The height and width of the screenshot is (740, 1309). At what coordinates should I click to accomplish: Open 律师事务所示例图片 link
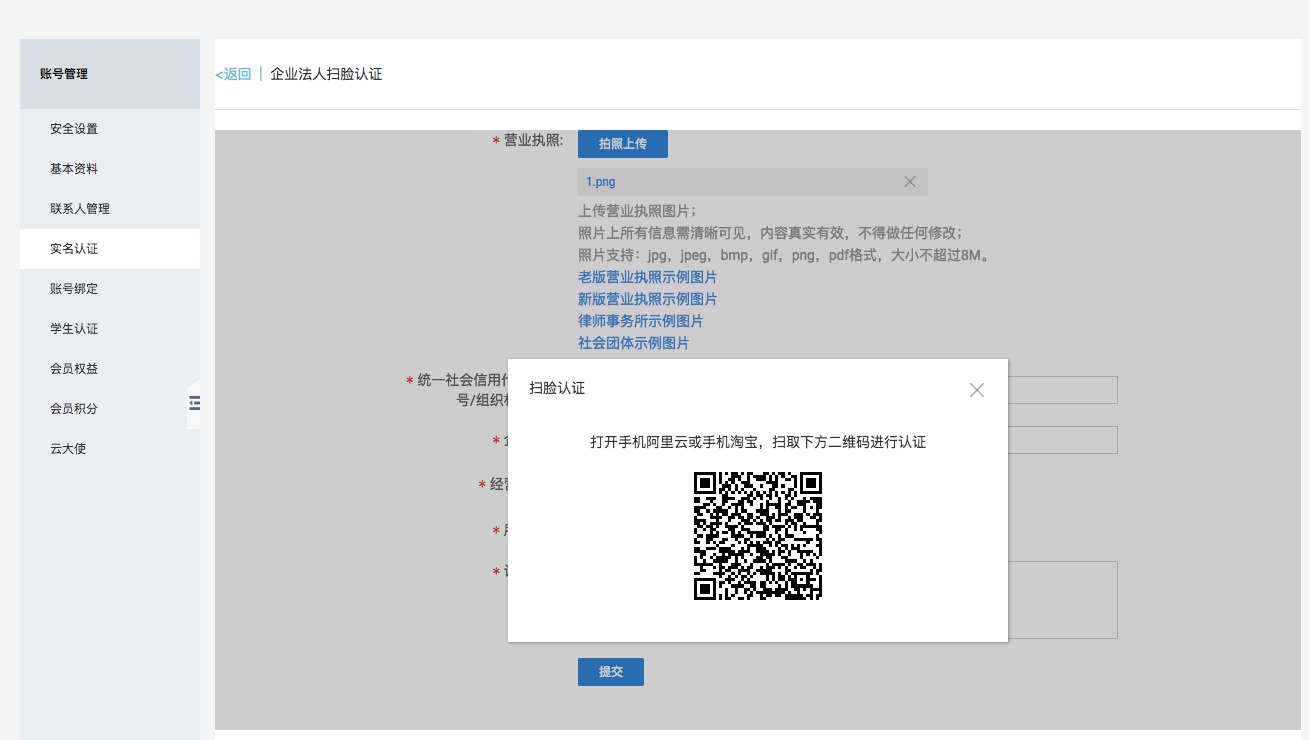click(640, 321)
